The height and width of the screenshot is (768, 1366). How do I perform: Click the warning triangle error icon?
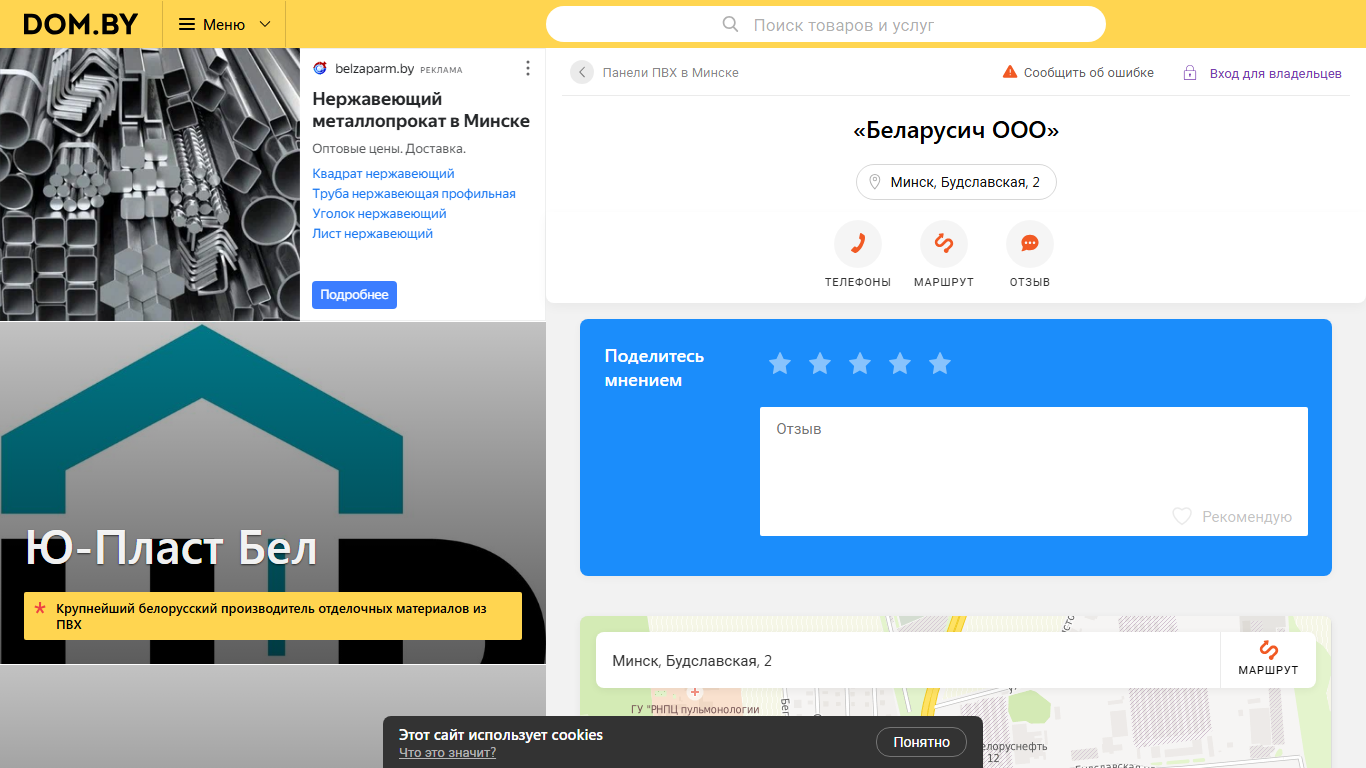tap(1010, 72)
